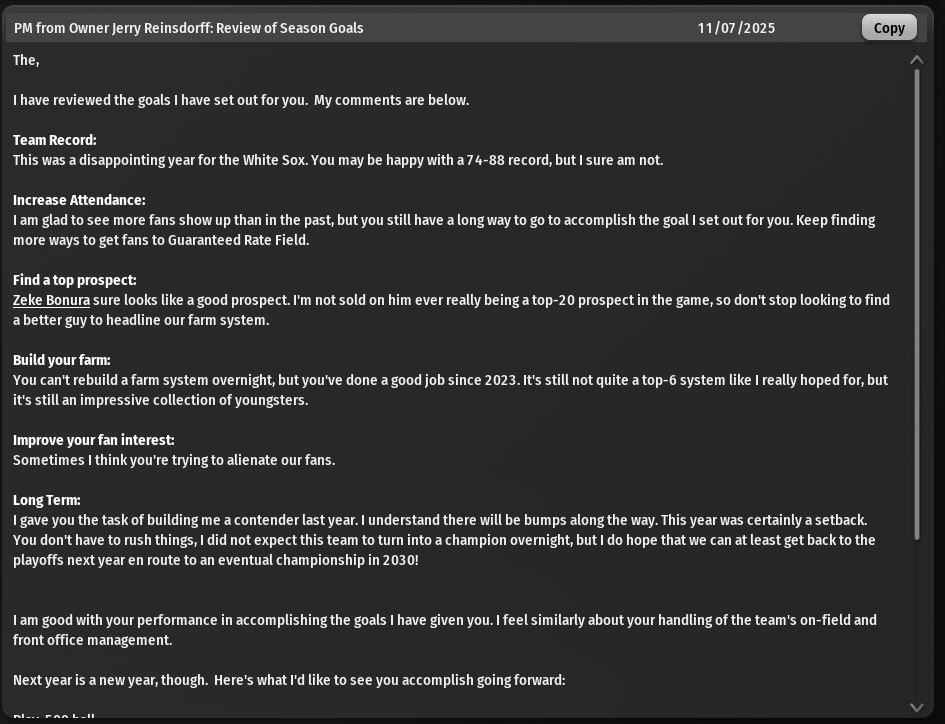Click the 'The,' greeting line
Screen dimensions: 945x724
[x=26, y=60]
